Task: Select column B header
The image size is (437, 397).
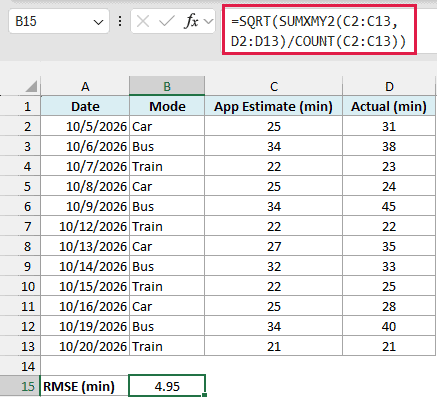Action: [x=167, y=86]
